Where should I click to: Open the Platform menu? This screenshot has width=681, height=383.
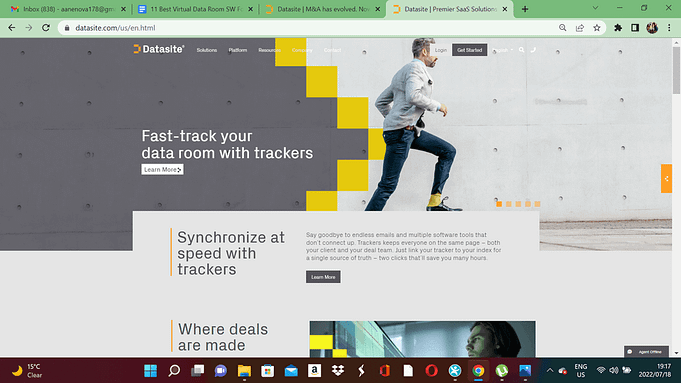coord(238,50)
